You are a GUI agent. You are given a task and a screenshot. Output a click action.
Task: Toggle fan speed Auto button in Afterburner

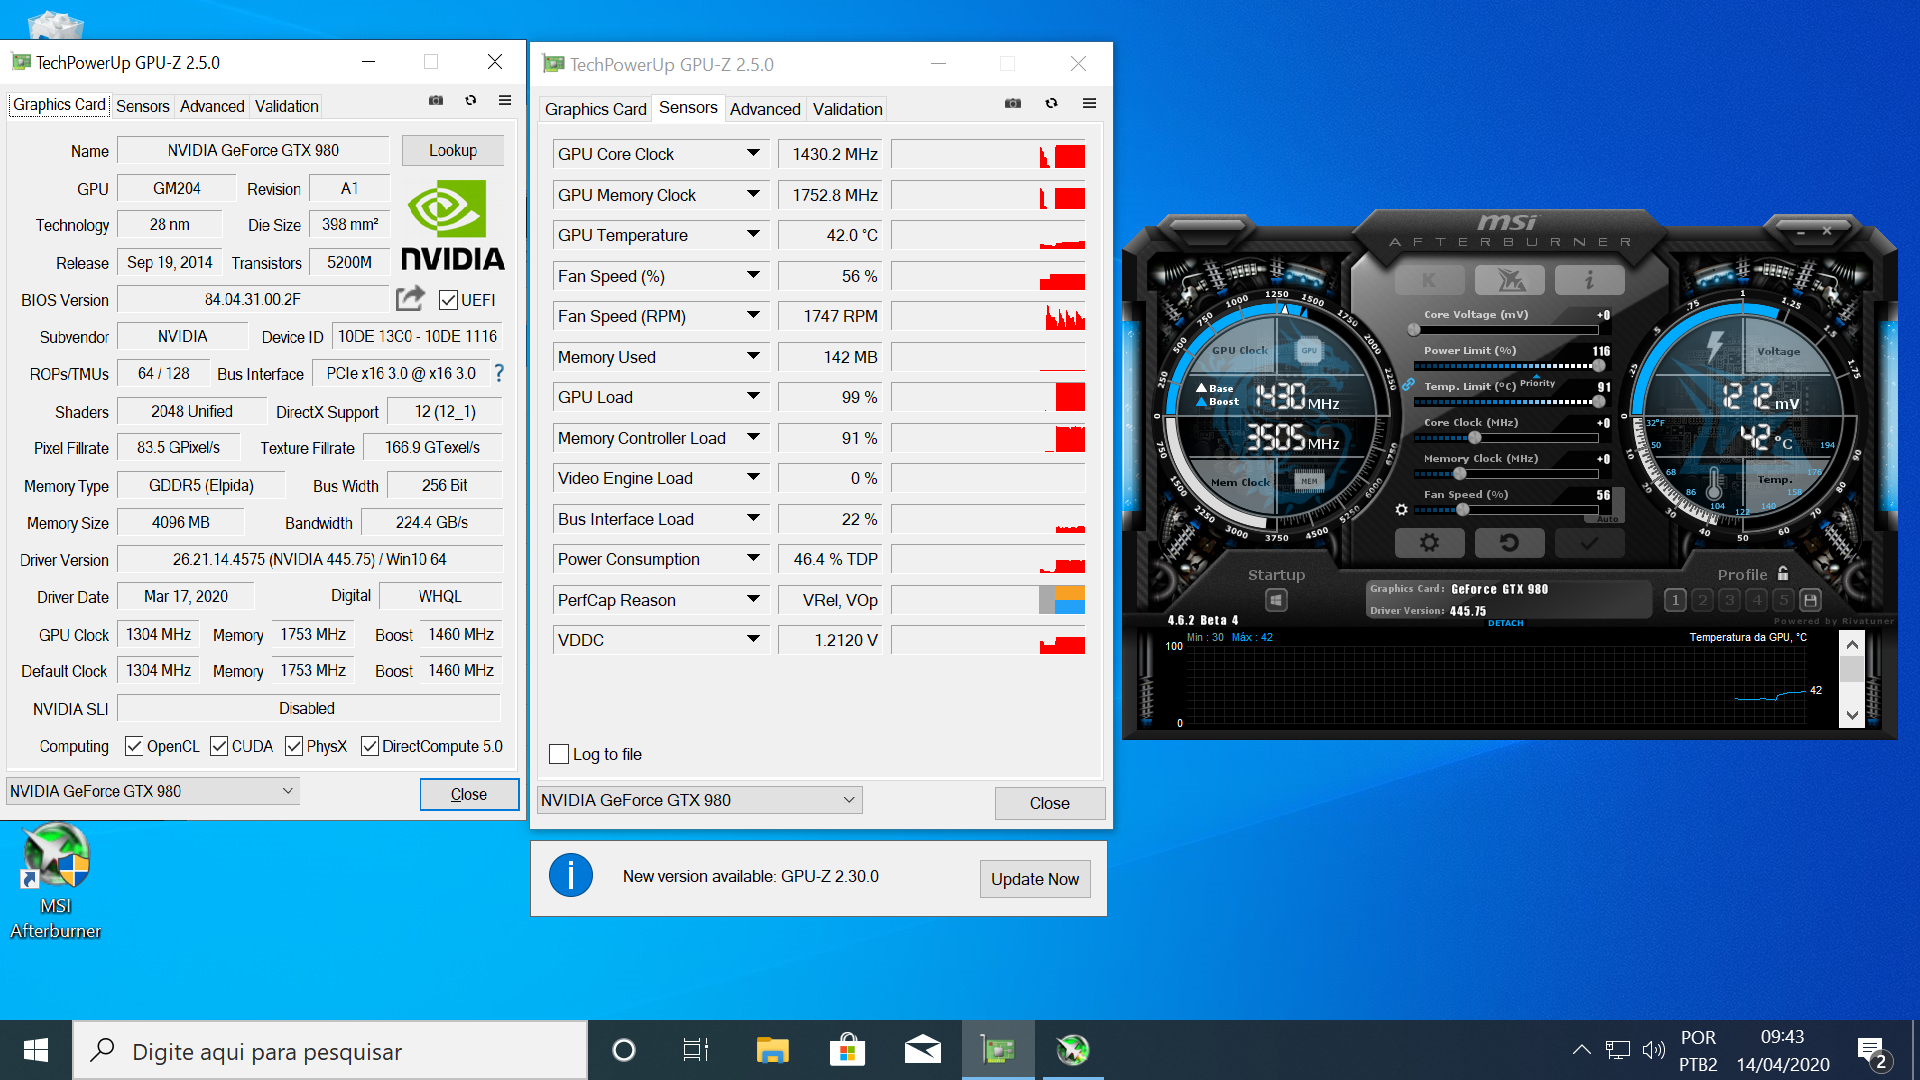pyautogui.click(x=1607, y=519)
